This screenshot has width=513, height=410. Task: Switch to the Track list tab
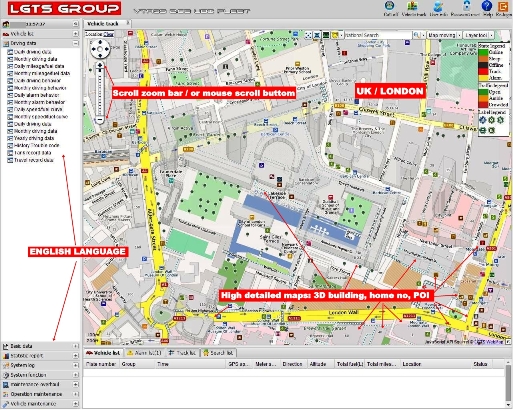[182, 353]
